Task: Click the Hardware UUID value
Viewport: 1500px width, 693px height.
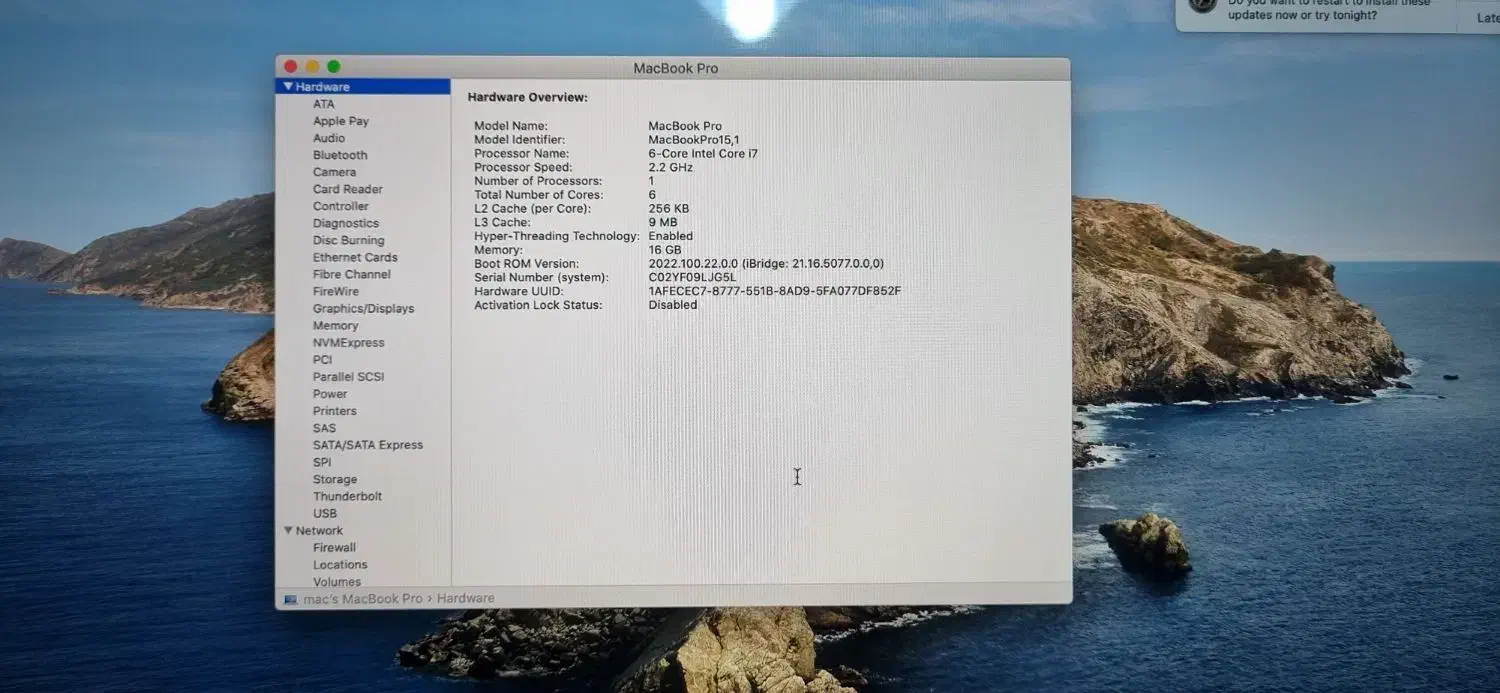Action: (x=774, y=291)
